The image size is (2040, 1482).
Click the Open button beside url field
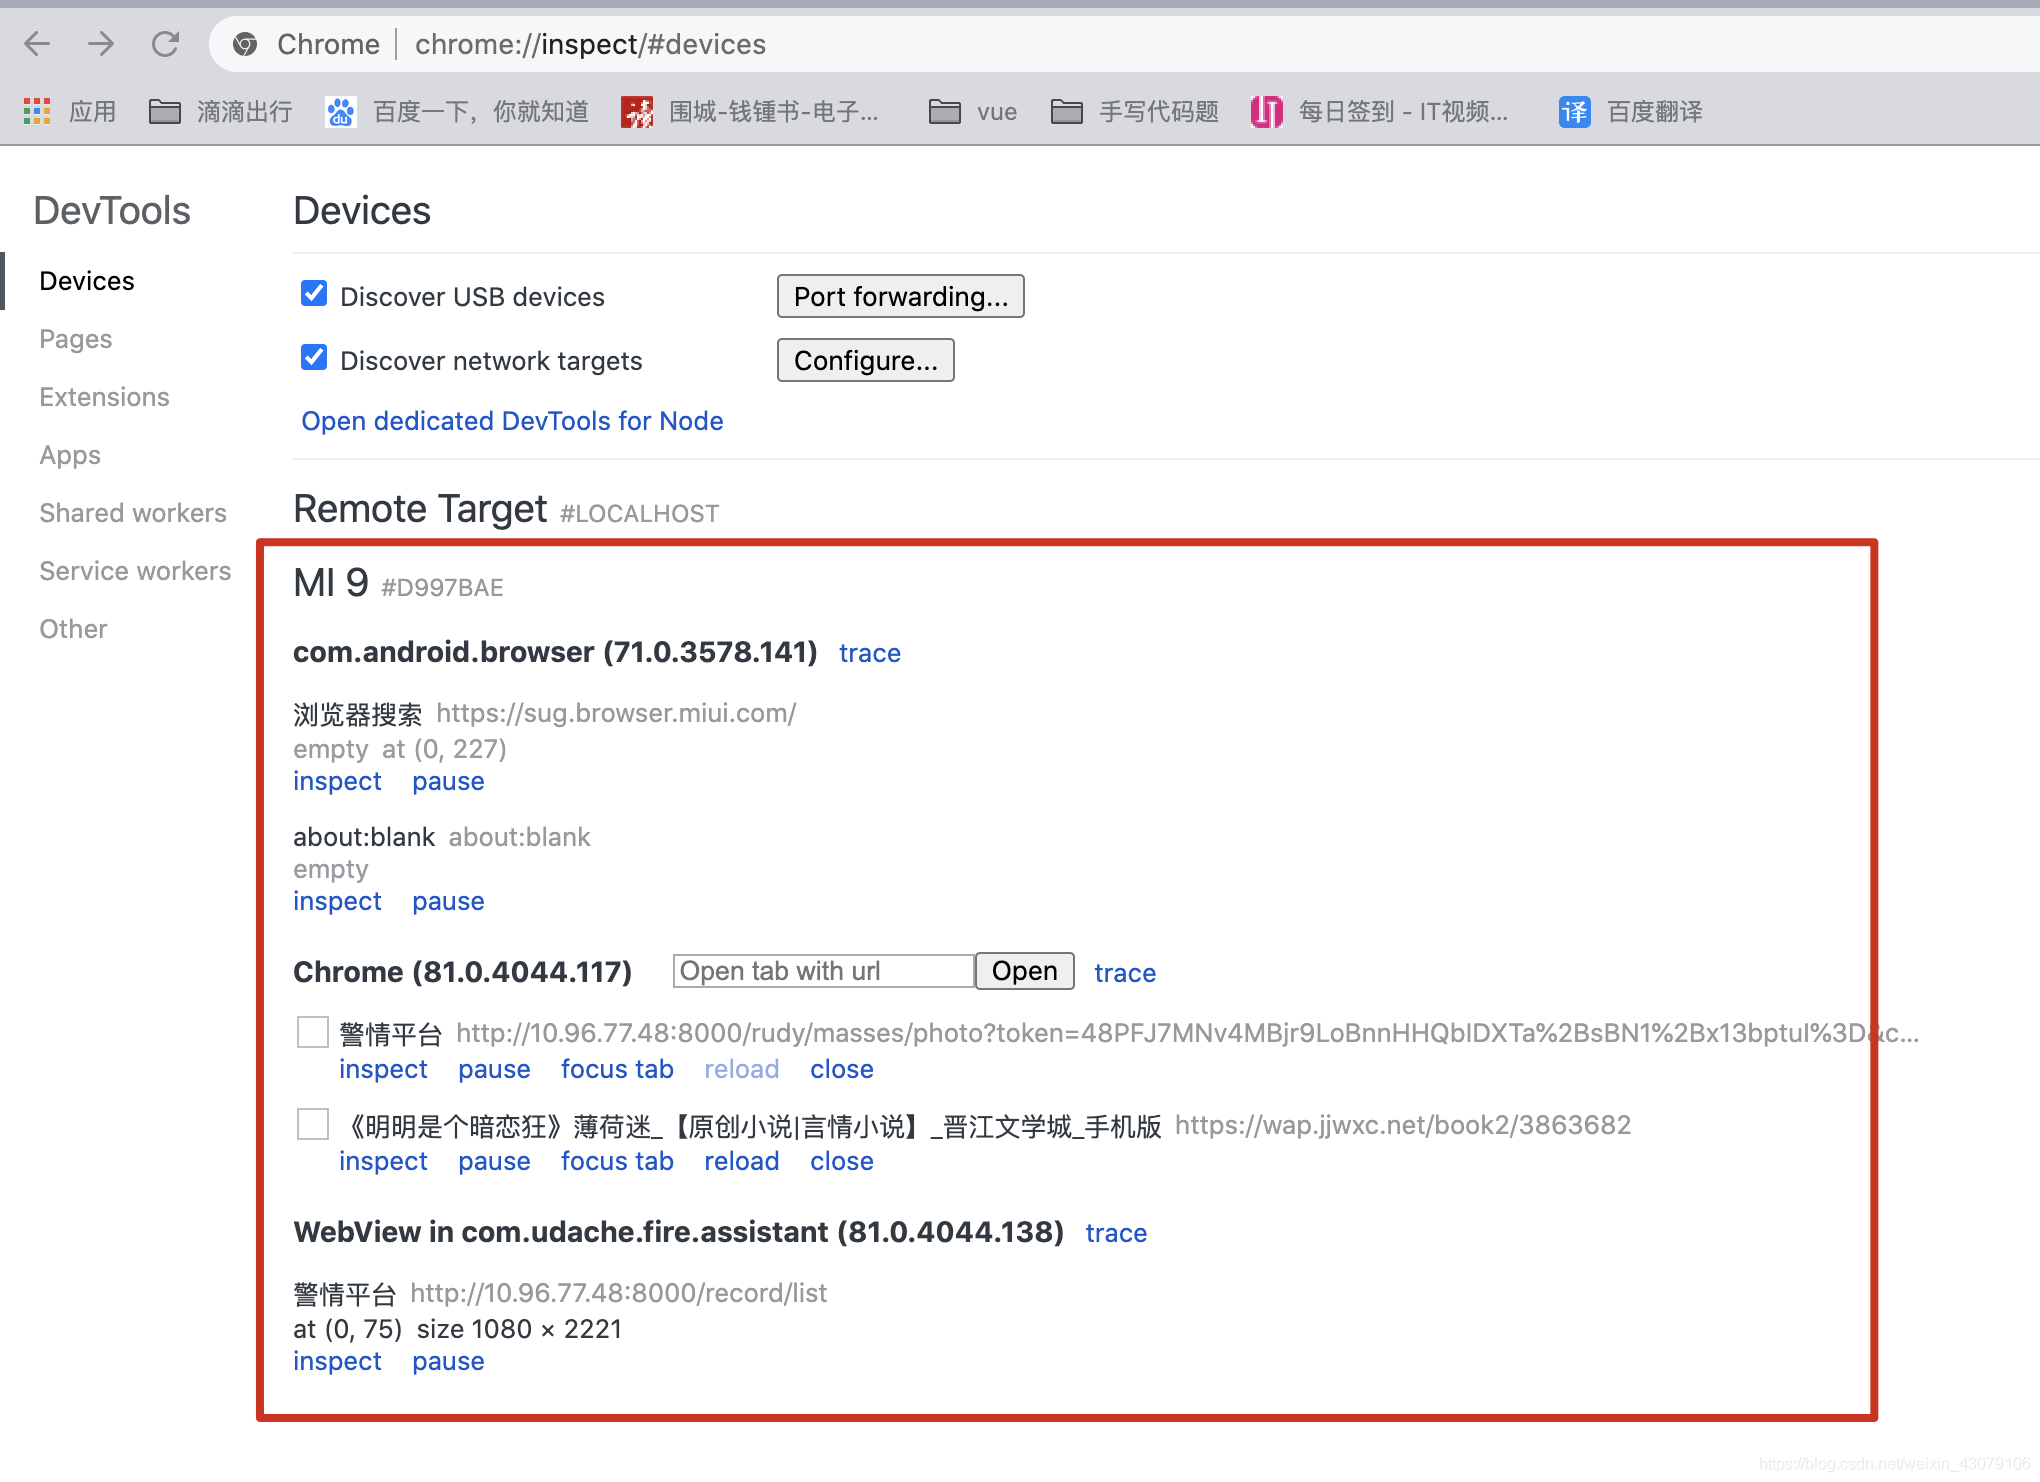click(1025, 971)
